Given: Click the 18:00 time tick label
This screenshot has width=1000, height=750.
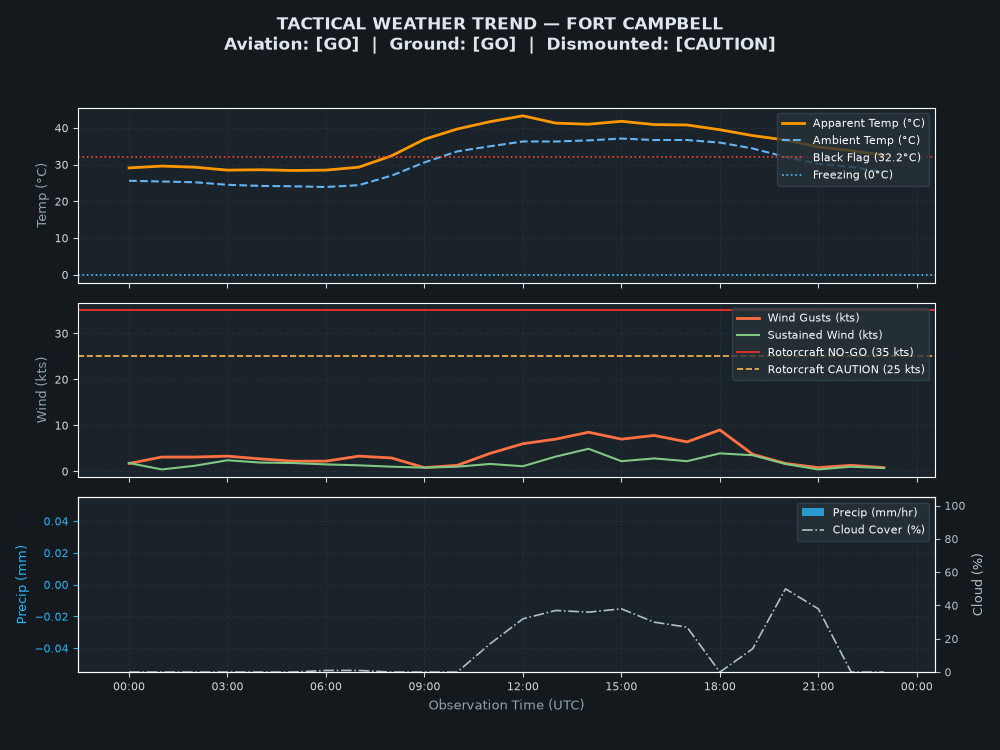Looking at the screenshot, I should coord(720,686).
